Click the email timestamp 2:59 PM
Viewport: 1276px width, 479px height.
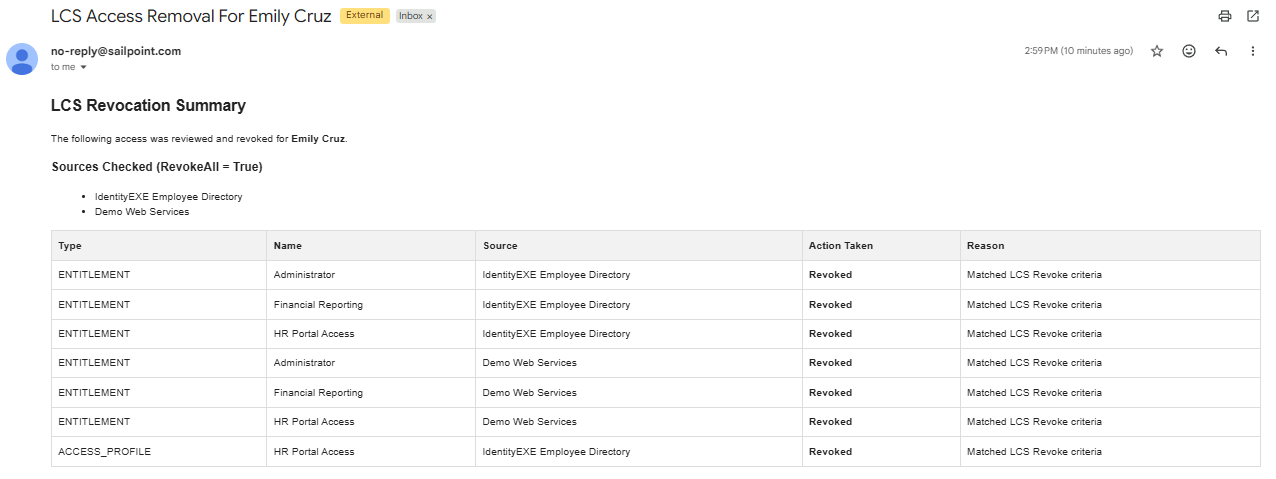tap(1079, 51)
